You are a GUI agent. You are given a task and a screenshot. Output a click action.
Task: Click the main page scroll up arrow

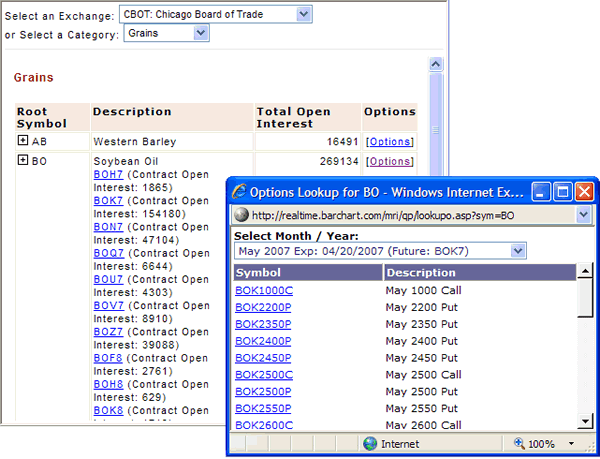click(x=435, y=64)
